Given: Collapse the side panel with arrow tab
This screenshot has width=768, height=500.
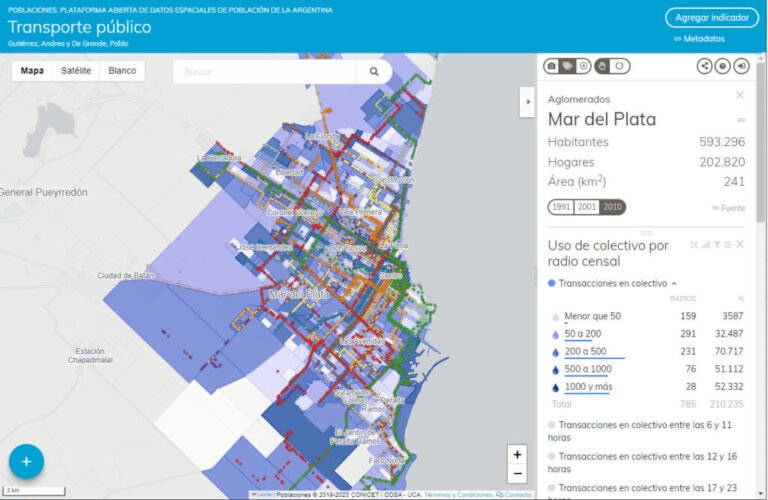Looking at the screenshot, I should 527,102.
